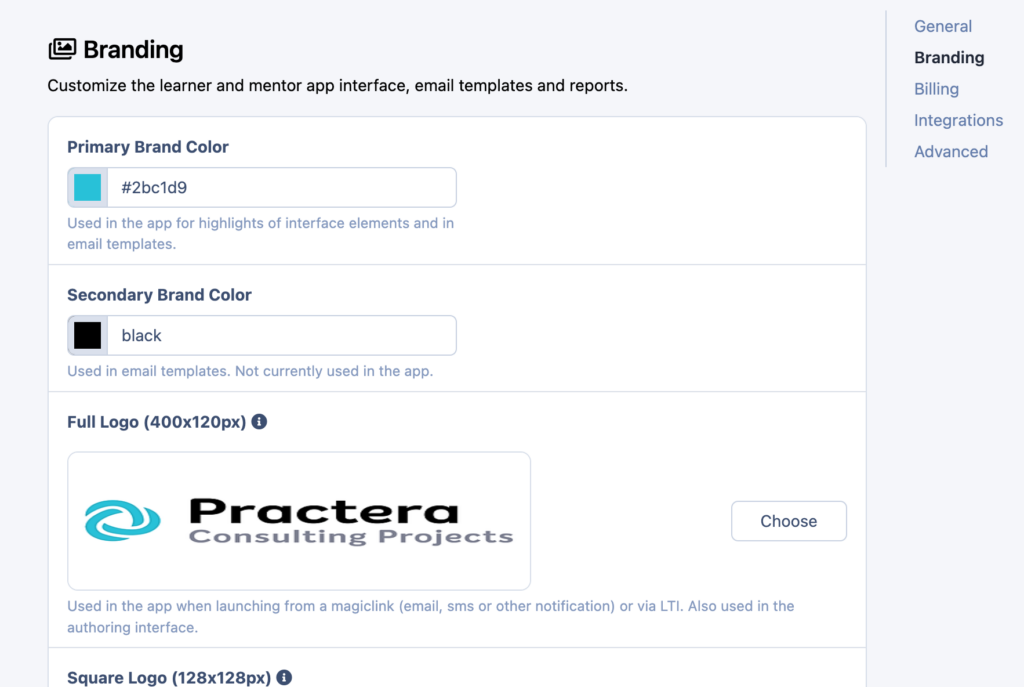Open the Billing settings section
1024x687 pixels.
point(936,89)
